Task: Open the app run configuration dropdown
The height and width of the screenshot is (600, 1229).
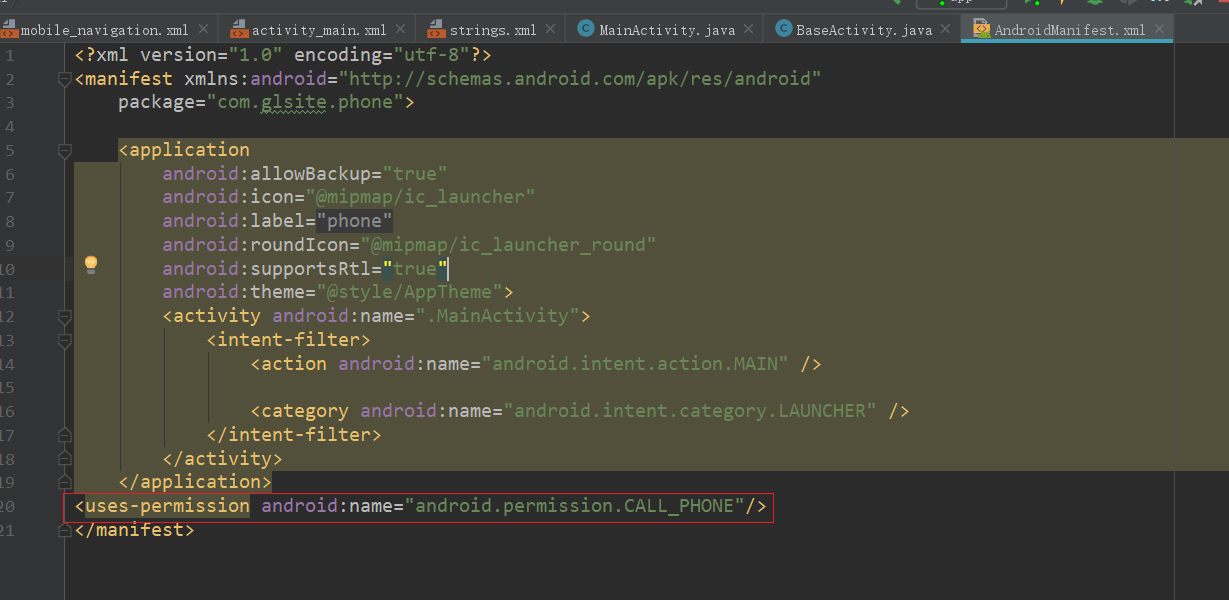Action: (x=960, y=5)
